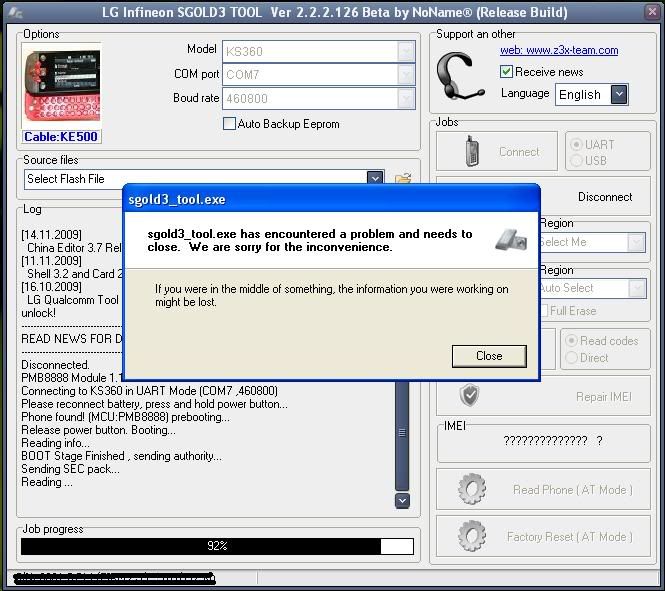Toggle the Receive news checkbox

(506, 71)
